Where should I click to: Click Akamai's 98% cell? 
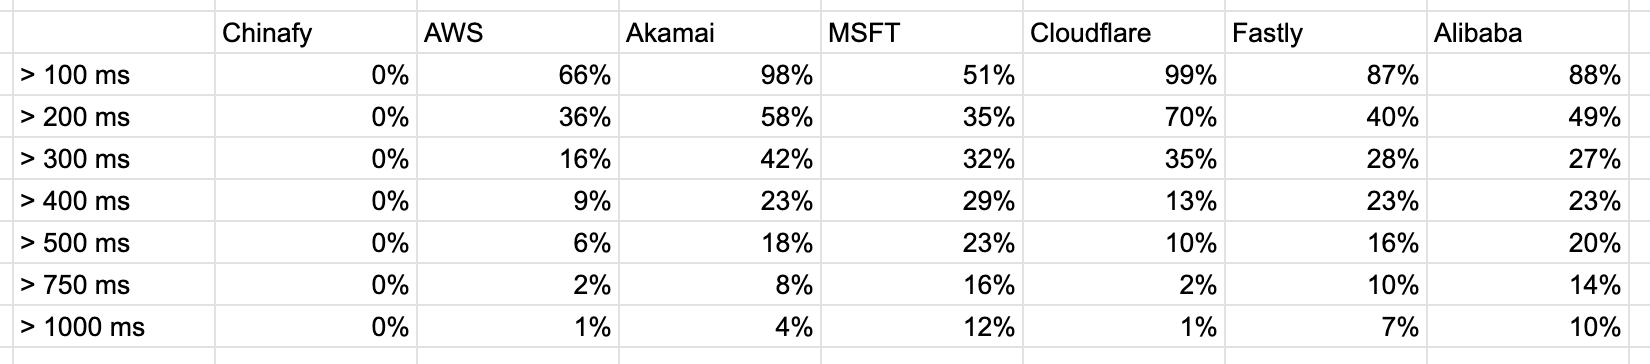pos(719,75)
